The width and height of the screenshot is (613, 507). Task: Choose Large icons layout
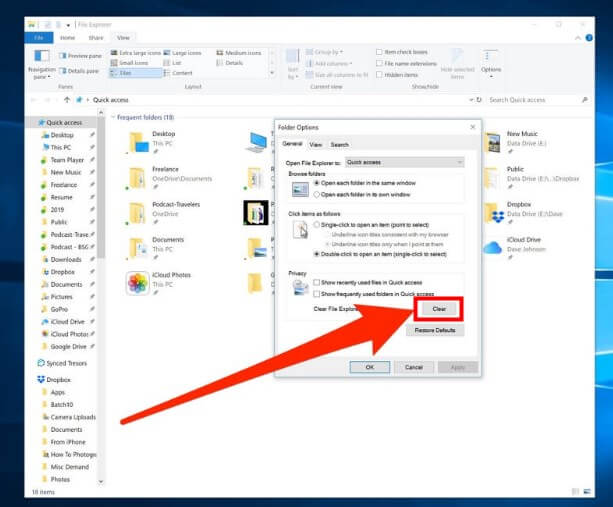182,53
